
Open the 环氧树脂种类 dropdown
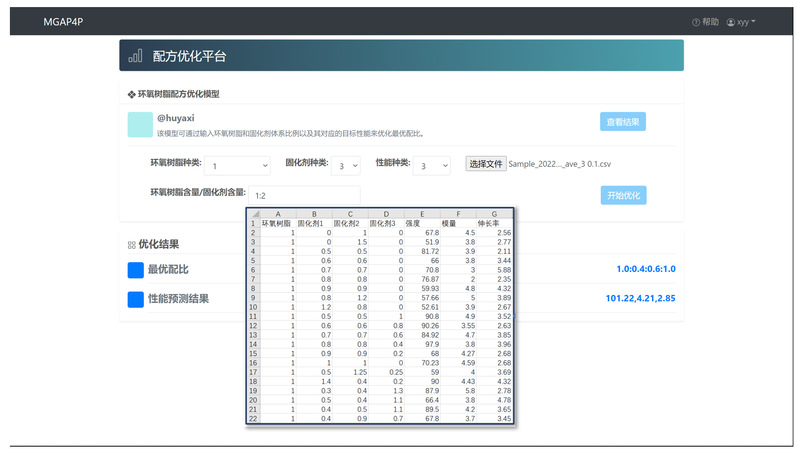(x=238, y=165)
